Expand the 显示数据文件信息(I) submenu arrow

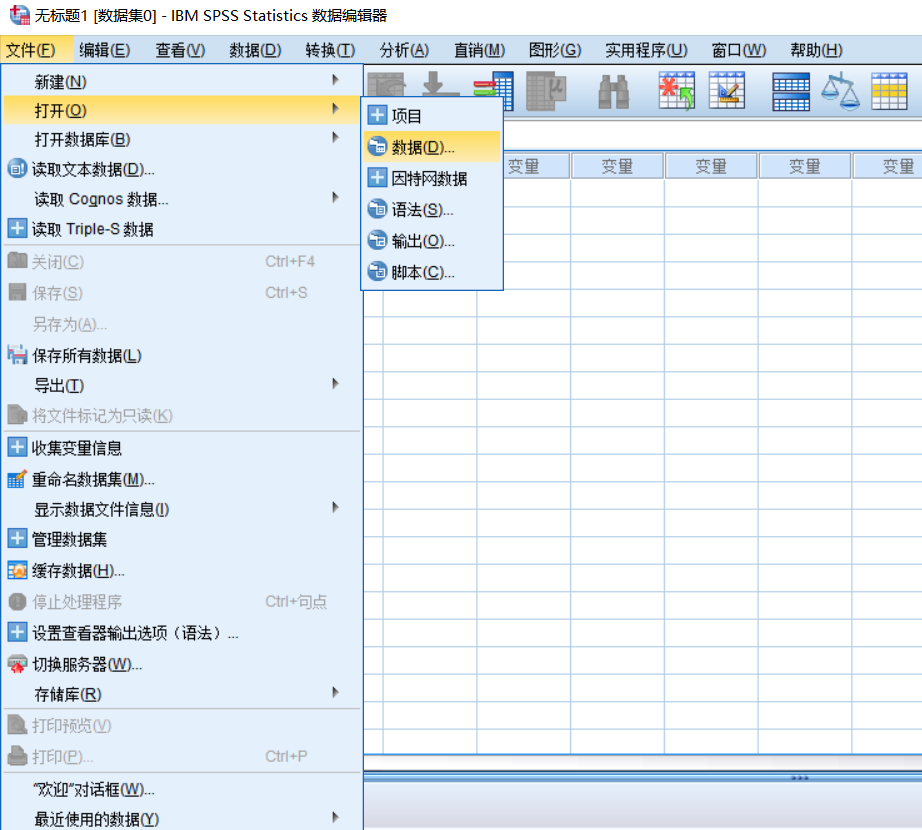[335, 507]
